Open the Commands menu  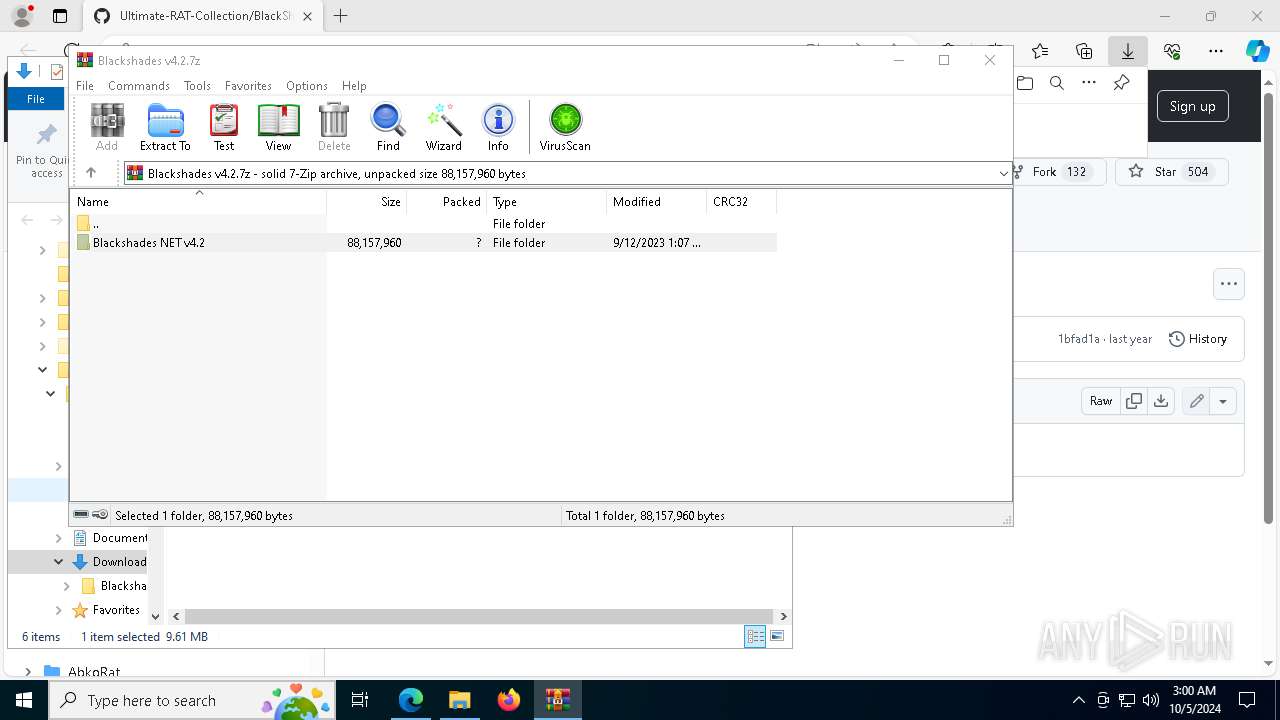(x=139, y=86)
